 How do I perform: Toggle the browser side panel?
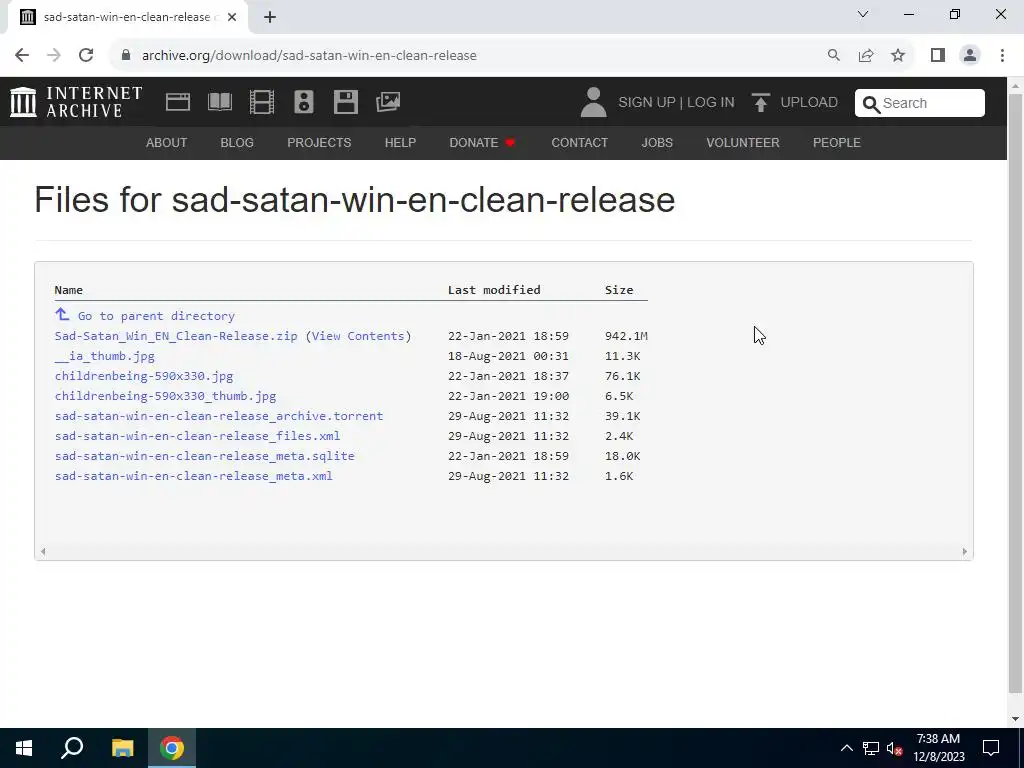[x=938, y=56]
